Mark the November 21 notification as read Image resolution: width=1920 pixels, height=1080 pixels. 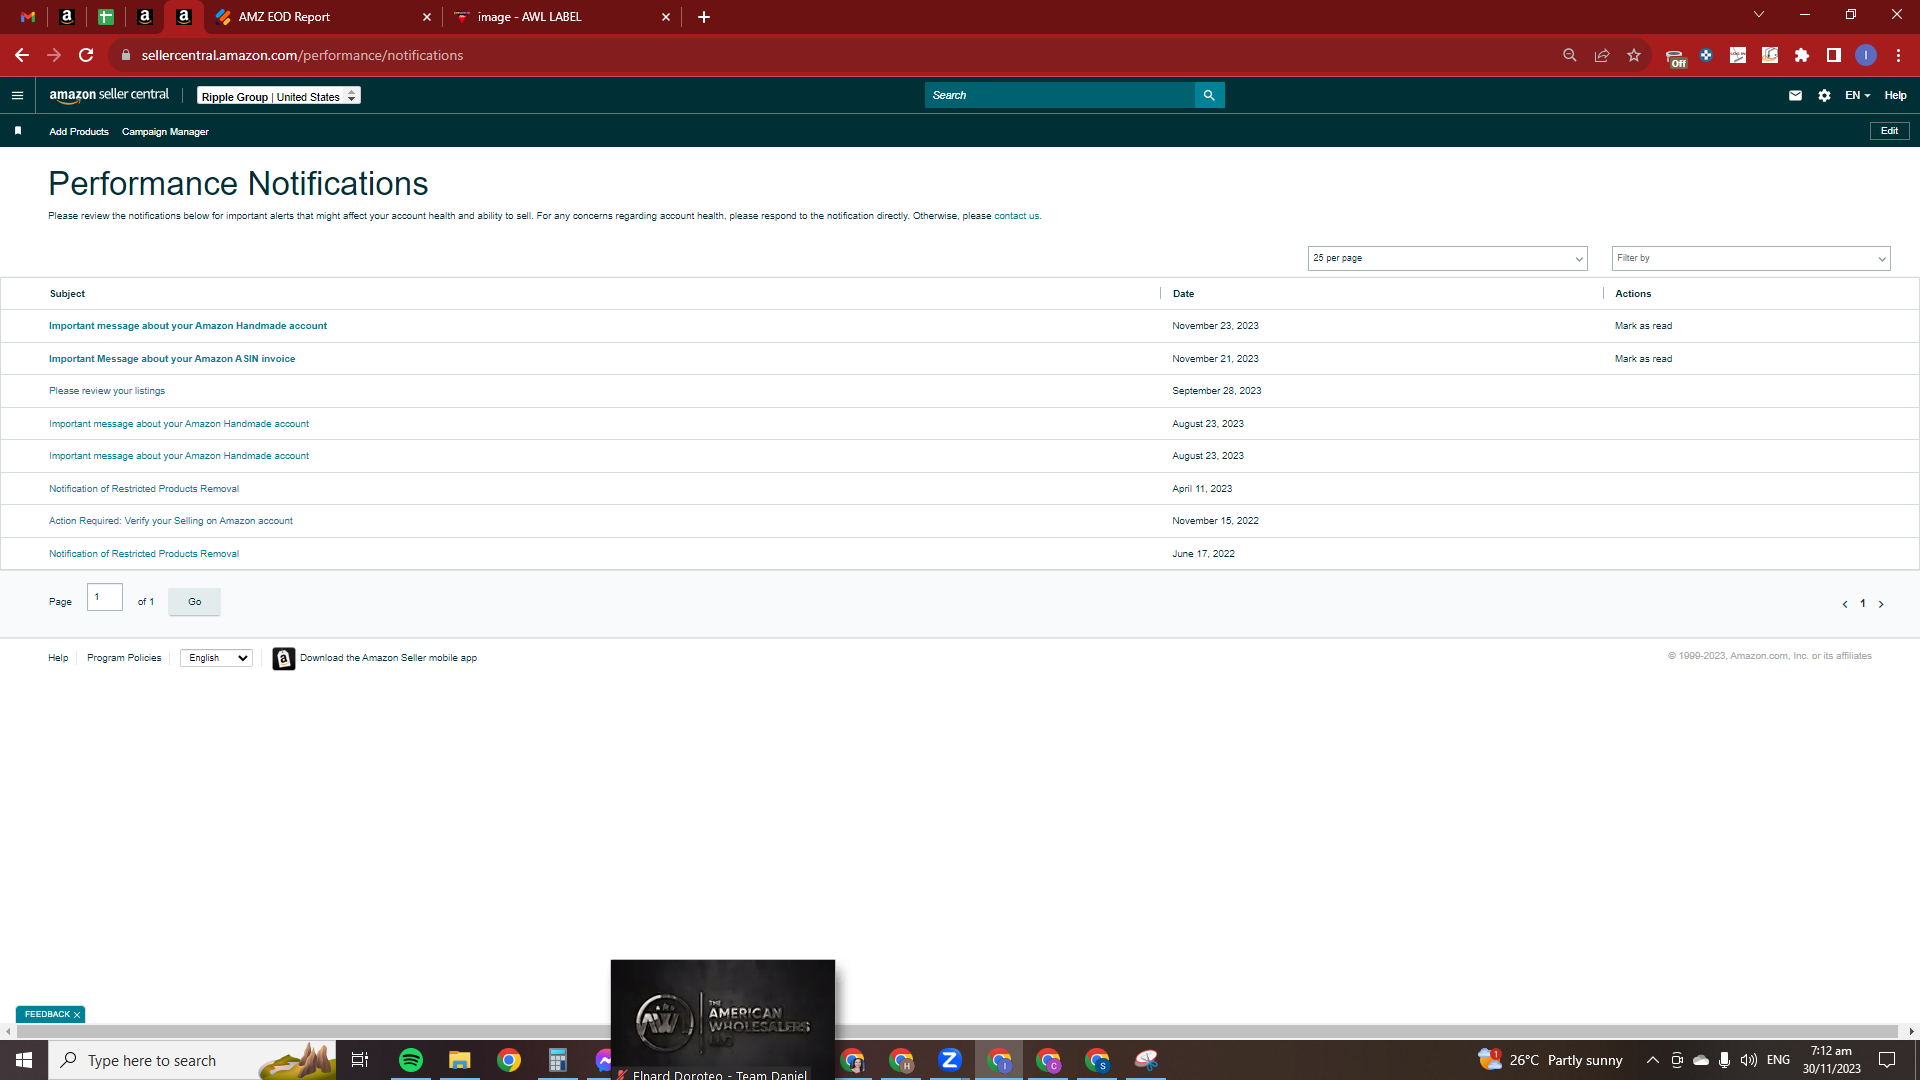(x=1643, y=359)
